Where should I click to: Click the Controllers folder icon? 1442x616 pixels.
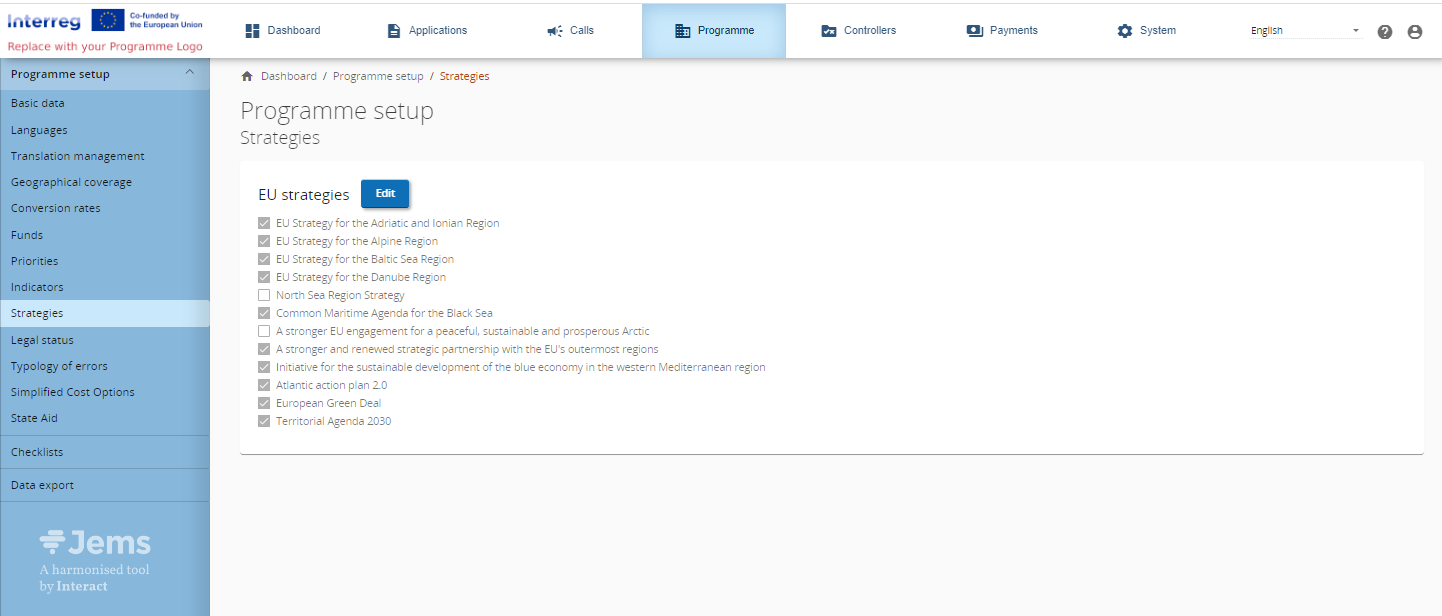[828, 31]
